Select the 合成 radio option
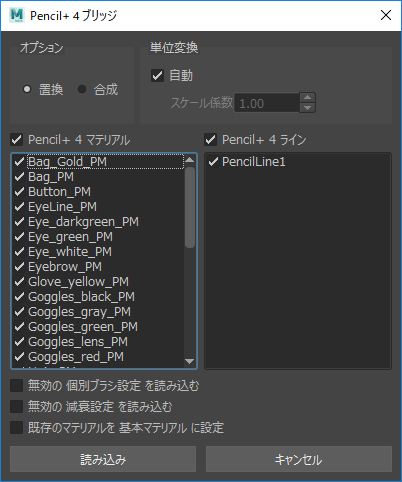 [82, 89]
